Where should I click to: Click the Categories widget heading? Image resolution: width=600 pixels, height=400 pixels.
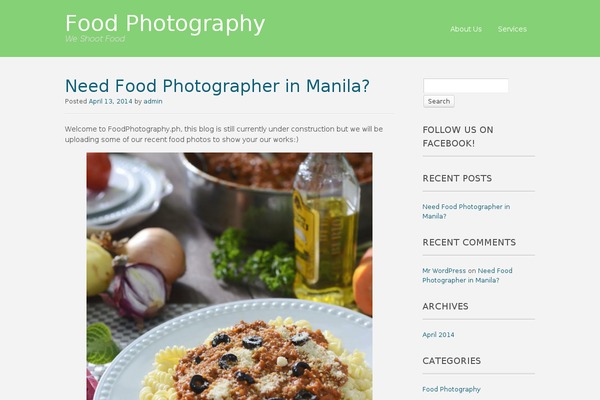pyautogui.click(x=452, y=361)
